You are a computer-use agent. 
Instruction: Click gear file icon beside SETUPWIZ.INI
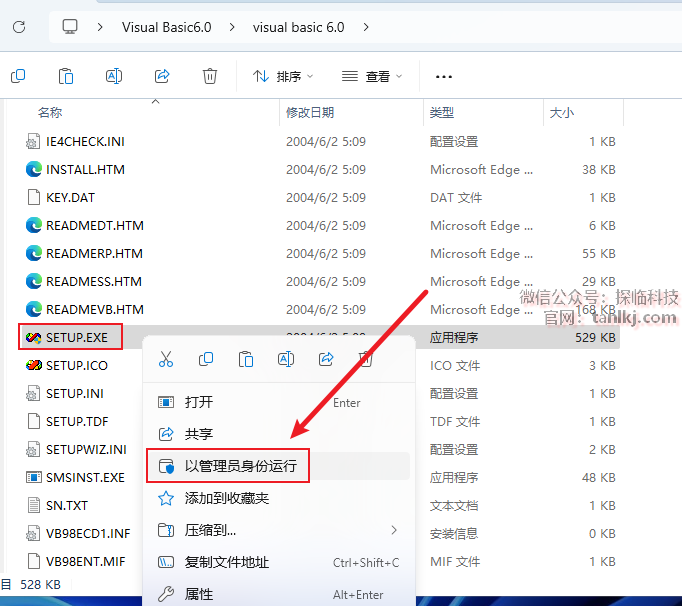[33, 449]
